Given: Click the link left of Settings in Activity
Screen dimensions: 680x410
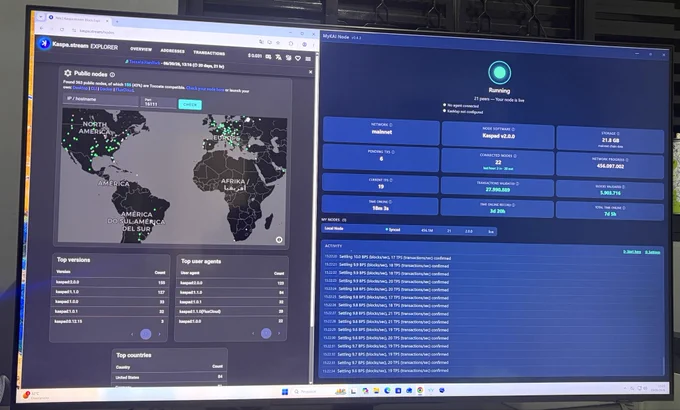Looking at the screenshot, I should [x=632, y=252].
